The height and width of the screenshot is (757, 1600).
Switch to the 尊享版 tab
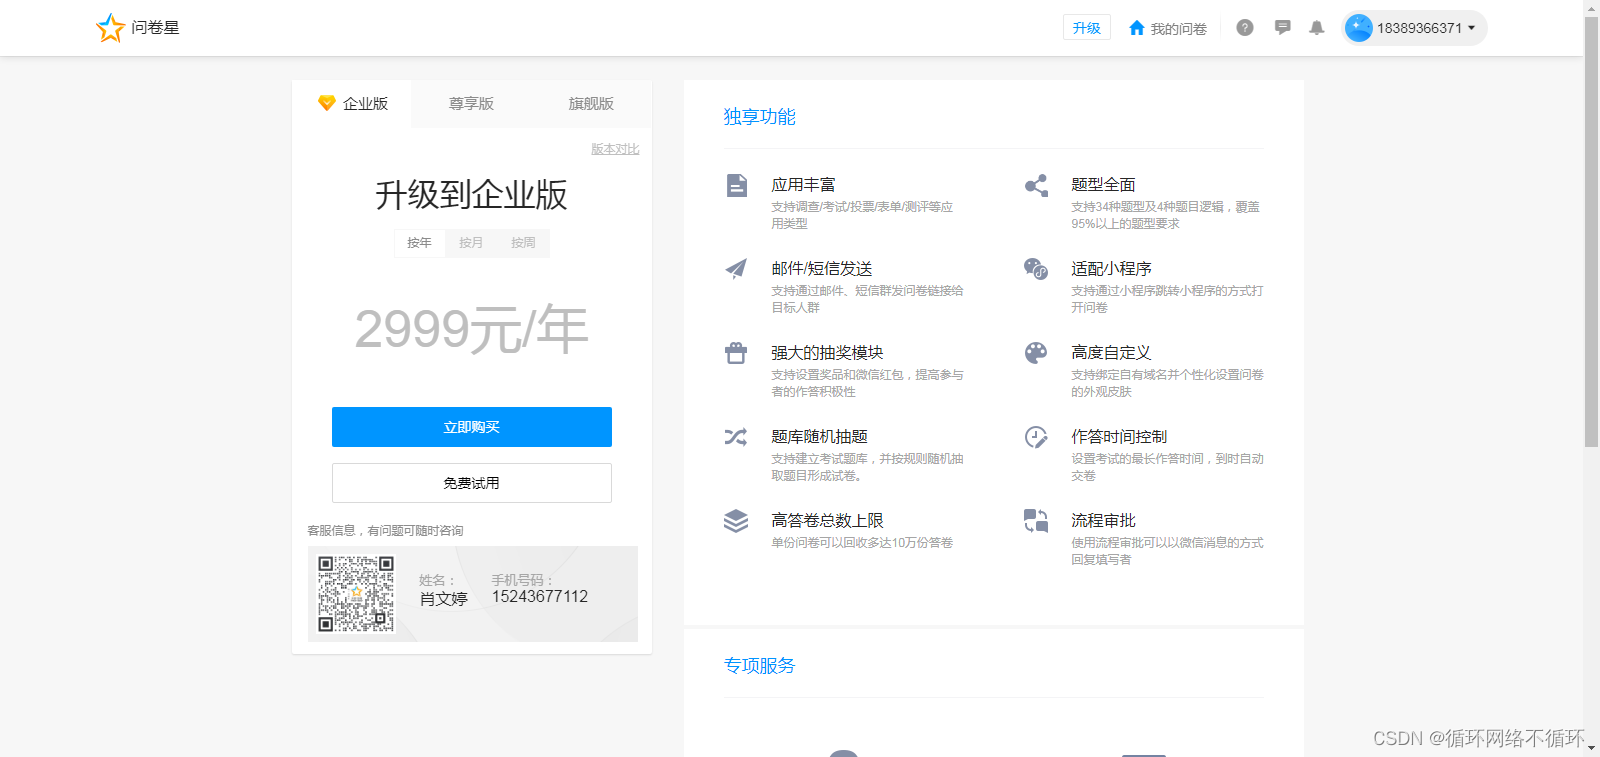click(471, 104)
